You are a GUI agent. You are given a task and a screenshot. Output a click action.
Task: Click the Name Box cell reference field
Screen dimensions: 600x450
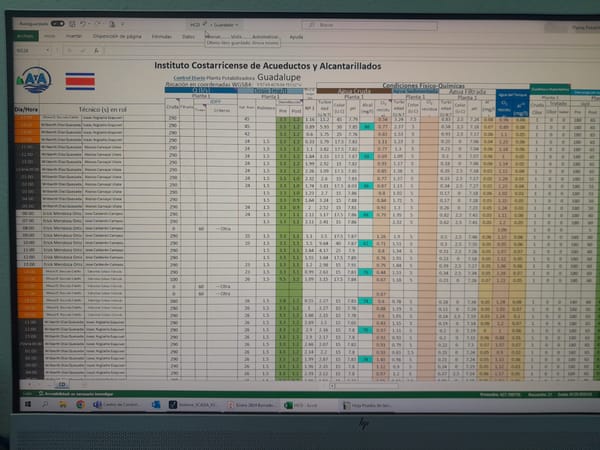point(29,50)
